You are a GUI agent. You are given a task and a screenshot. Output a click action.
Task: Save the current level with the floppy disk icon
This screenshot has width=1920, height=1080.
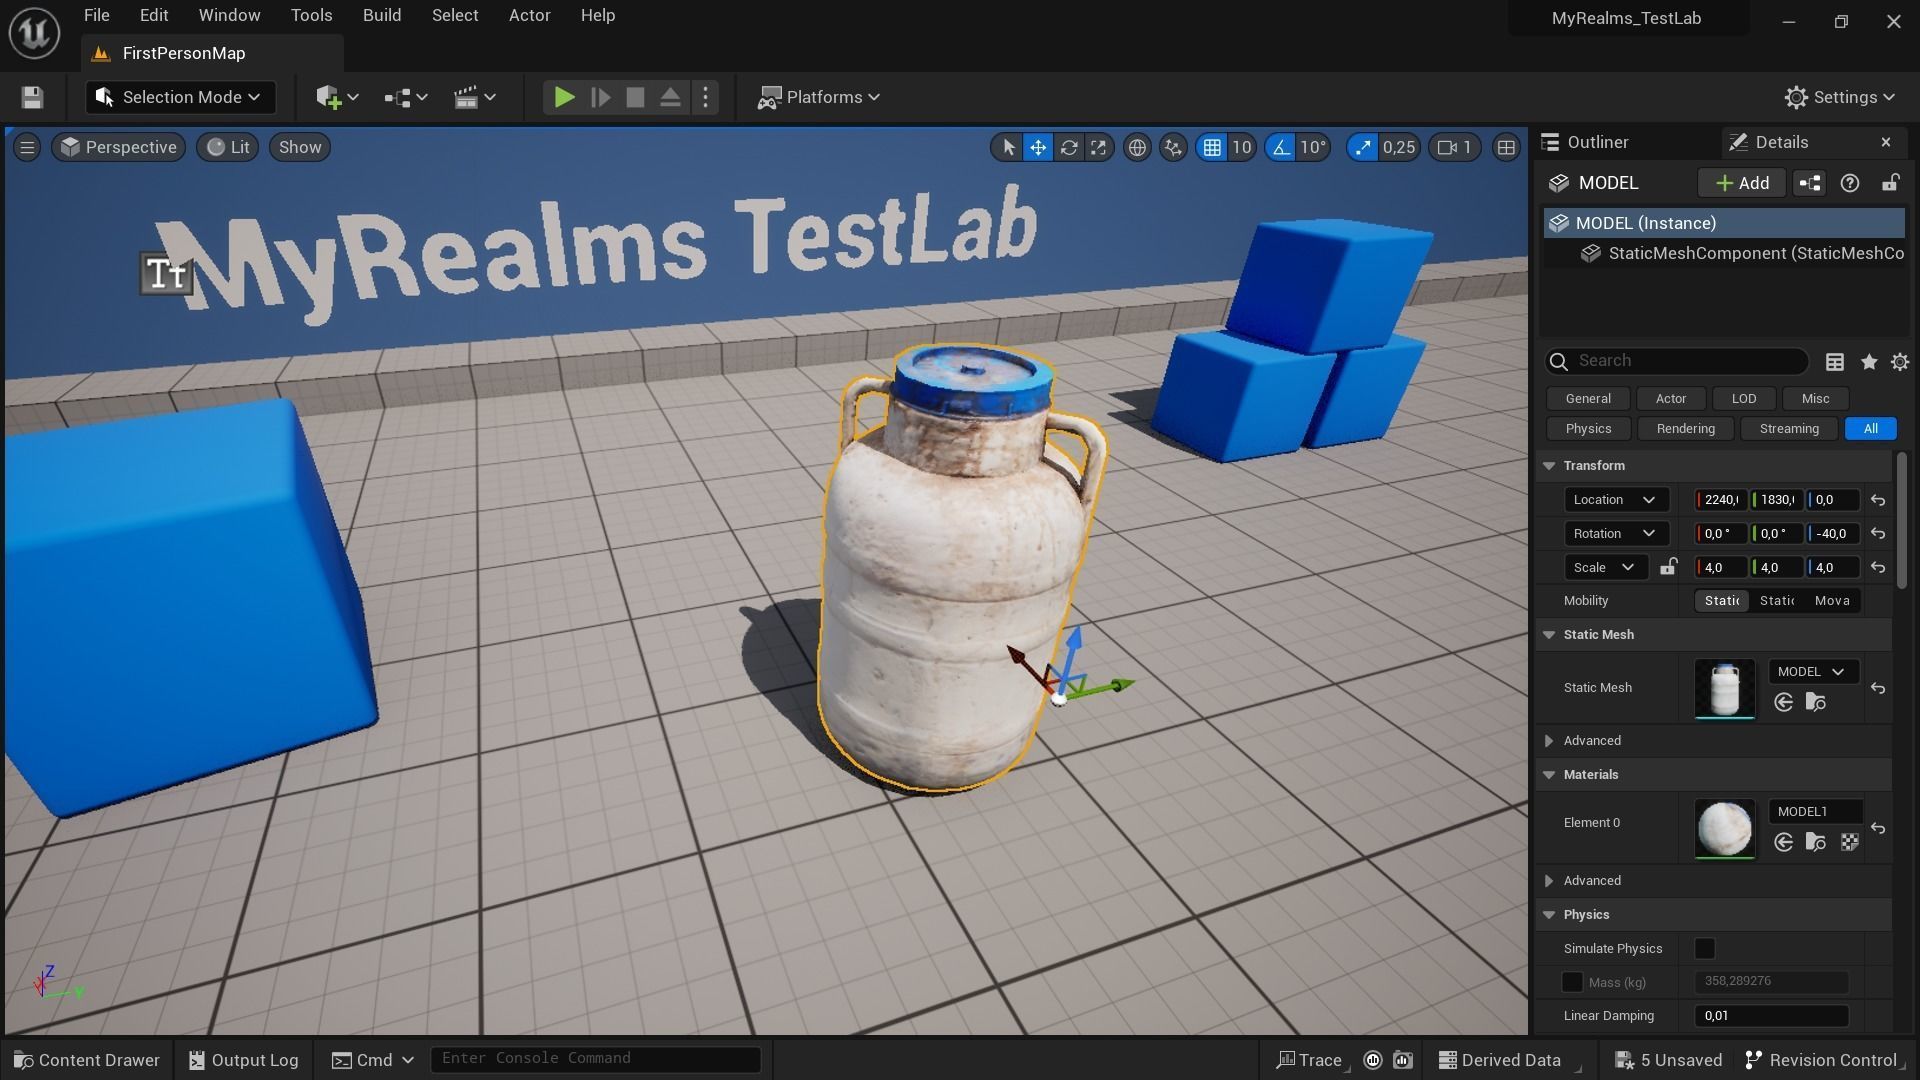pos(32,97)
